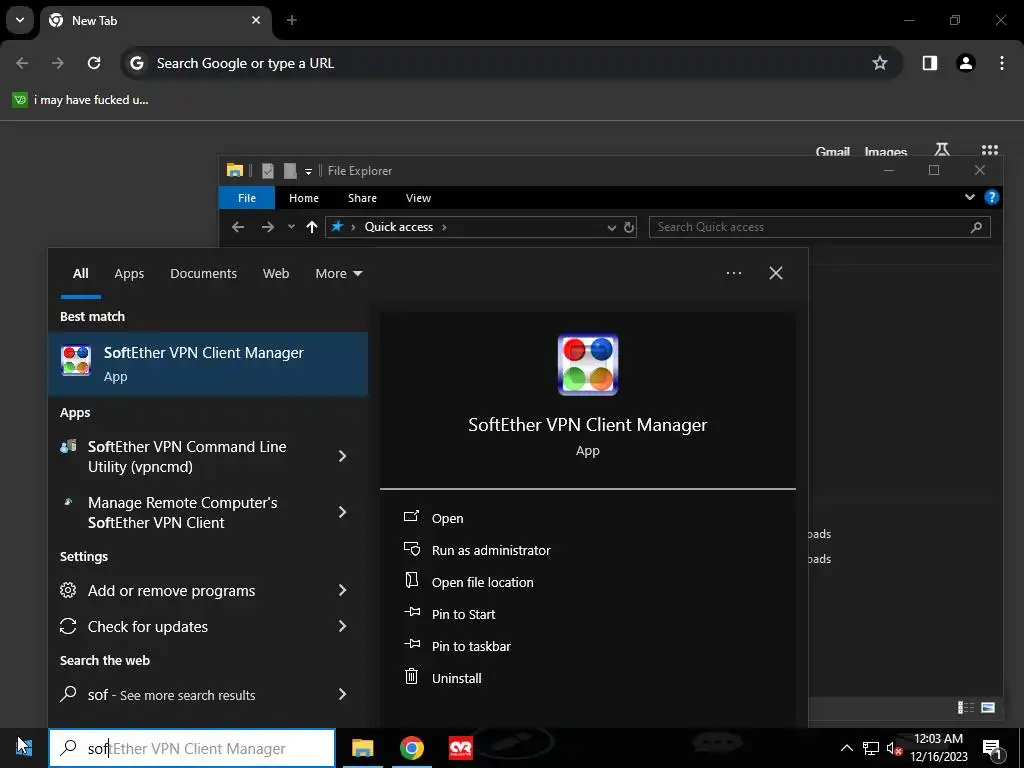Screen dimensions: 1024x768
Task: Open Chrome profile icon
Action: [x=965, y=63]
